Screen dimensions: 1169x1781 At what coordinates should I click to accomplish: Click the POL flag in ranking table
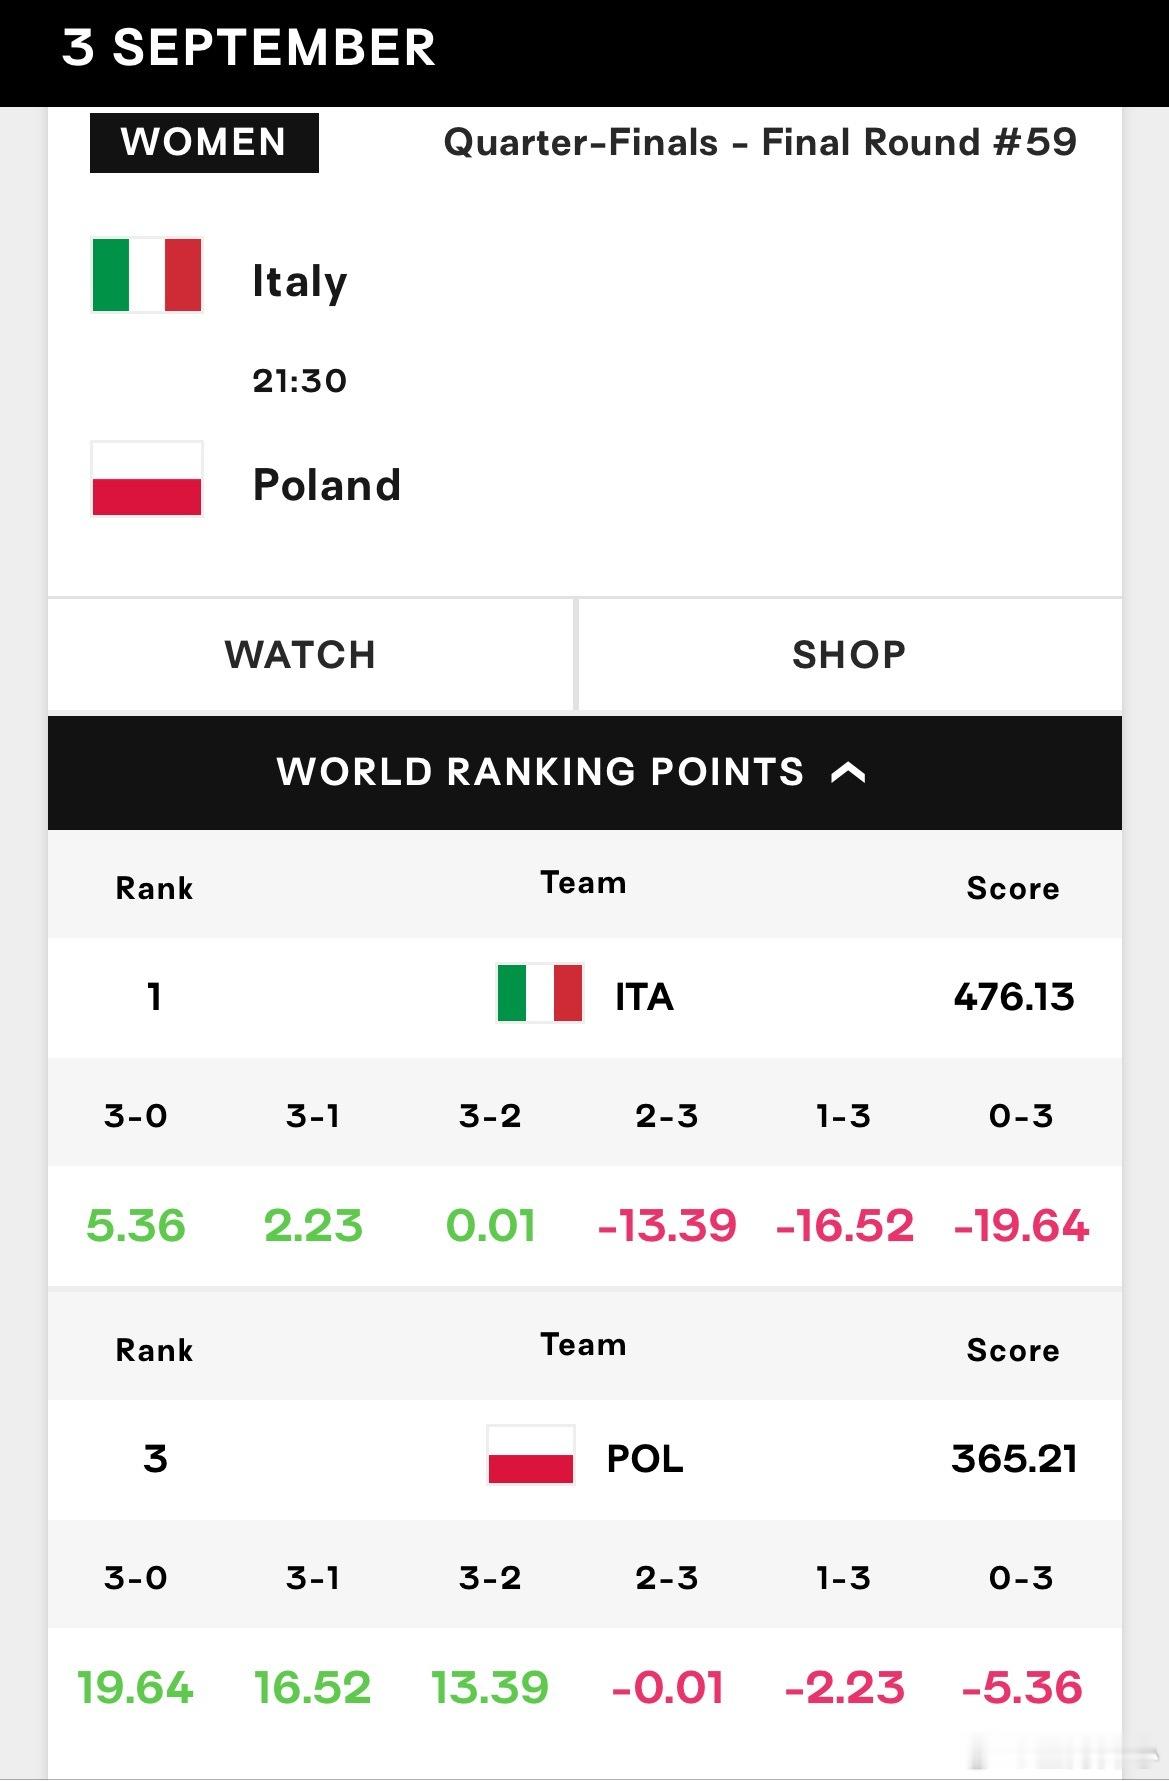(531, 1455)
